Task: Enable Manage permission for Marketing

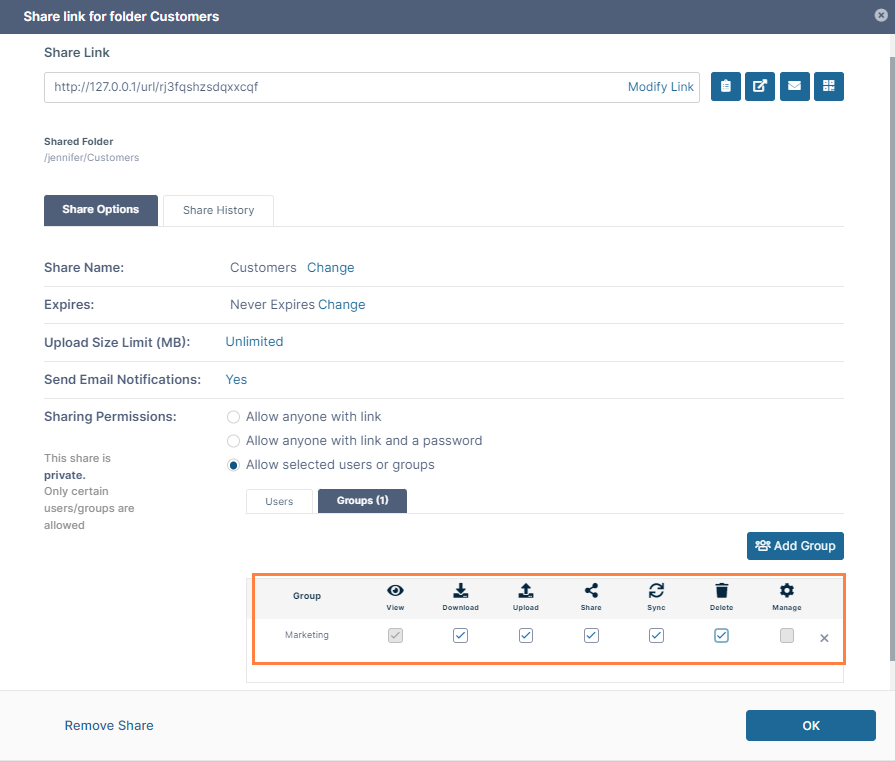Action: (x=787, y=635)
